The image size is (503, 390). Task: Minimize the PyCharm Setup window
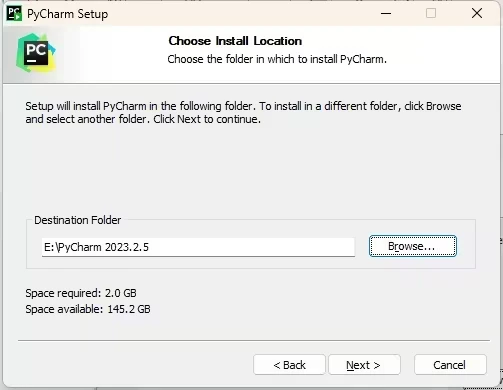(x=386, y=14)
